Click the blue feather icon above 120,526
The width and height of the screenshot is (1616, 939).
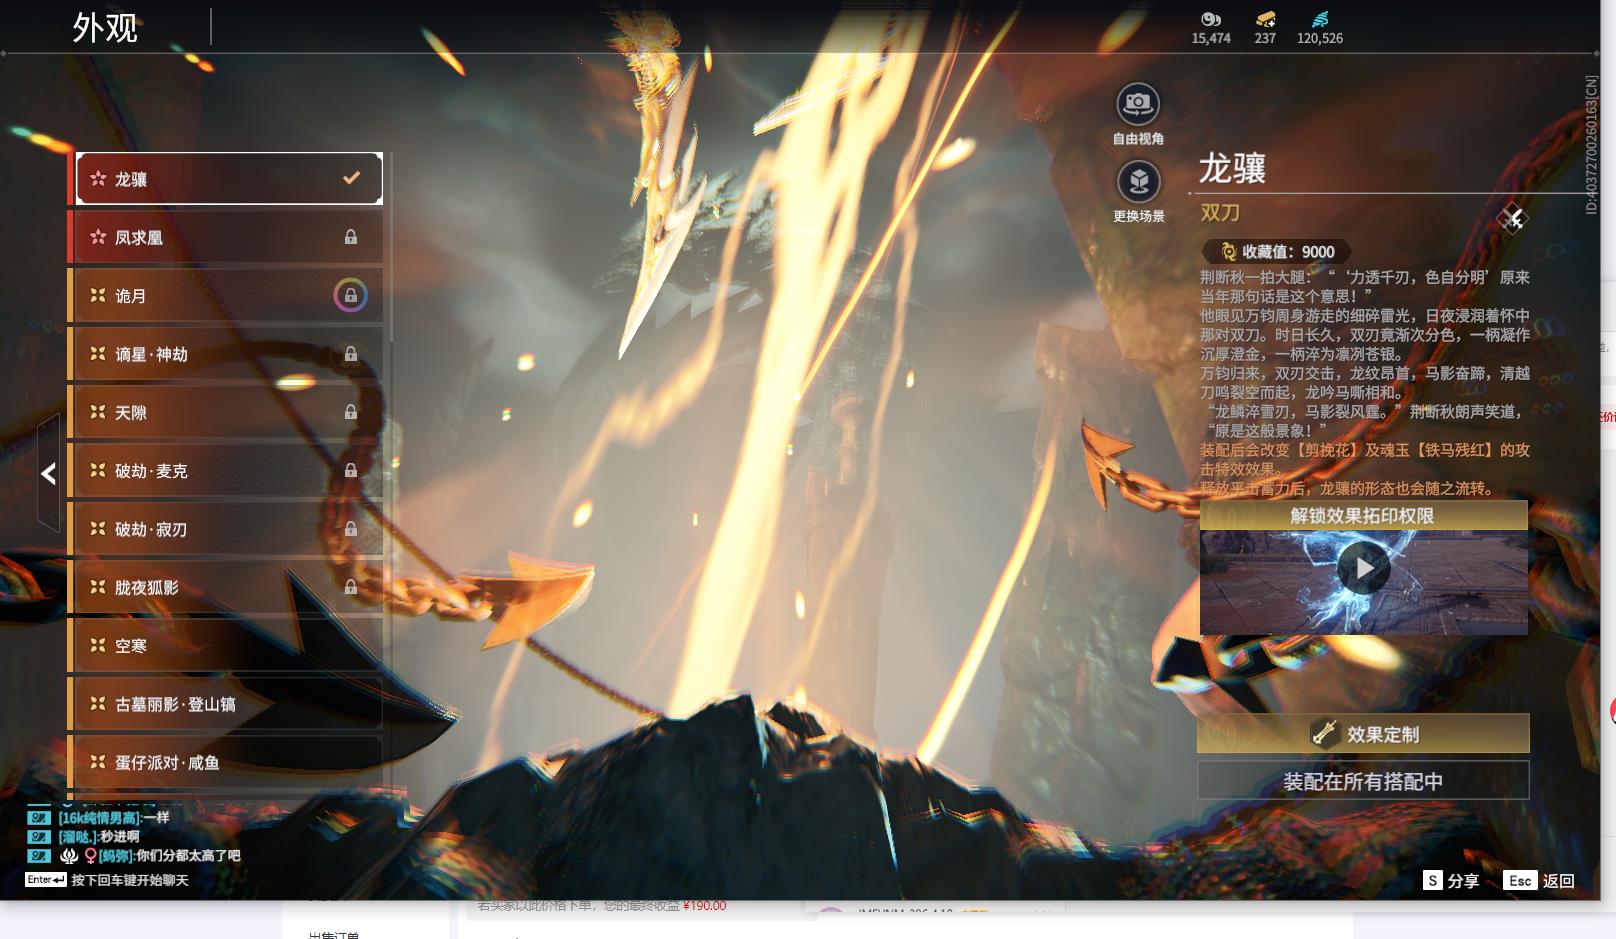point(1320,19)
